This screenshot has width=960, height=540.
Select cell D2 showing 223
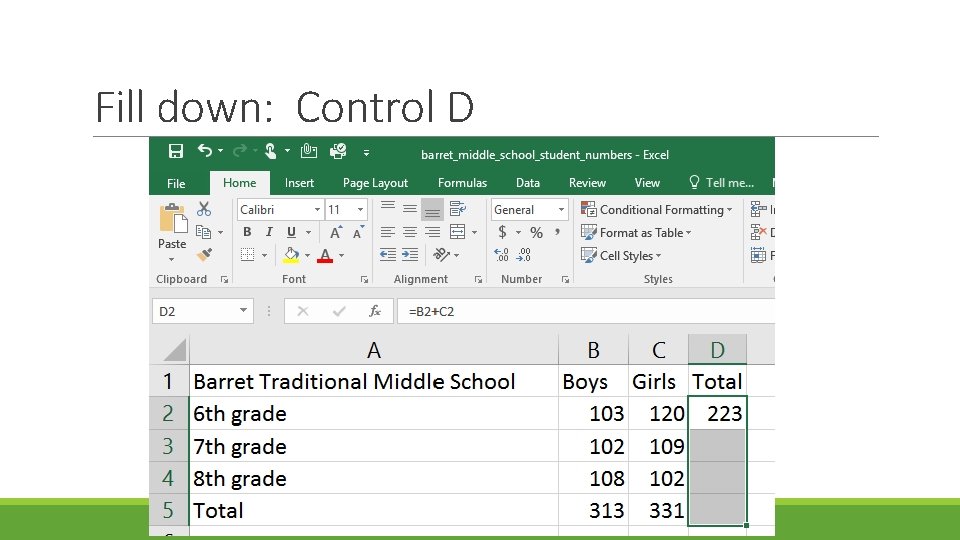718,413
